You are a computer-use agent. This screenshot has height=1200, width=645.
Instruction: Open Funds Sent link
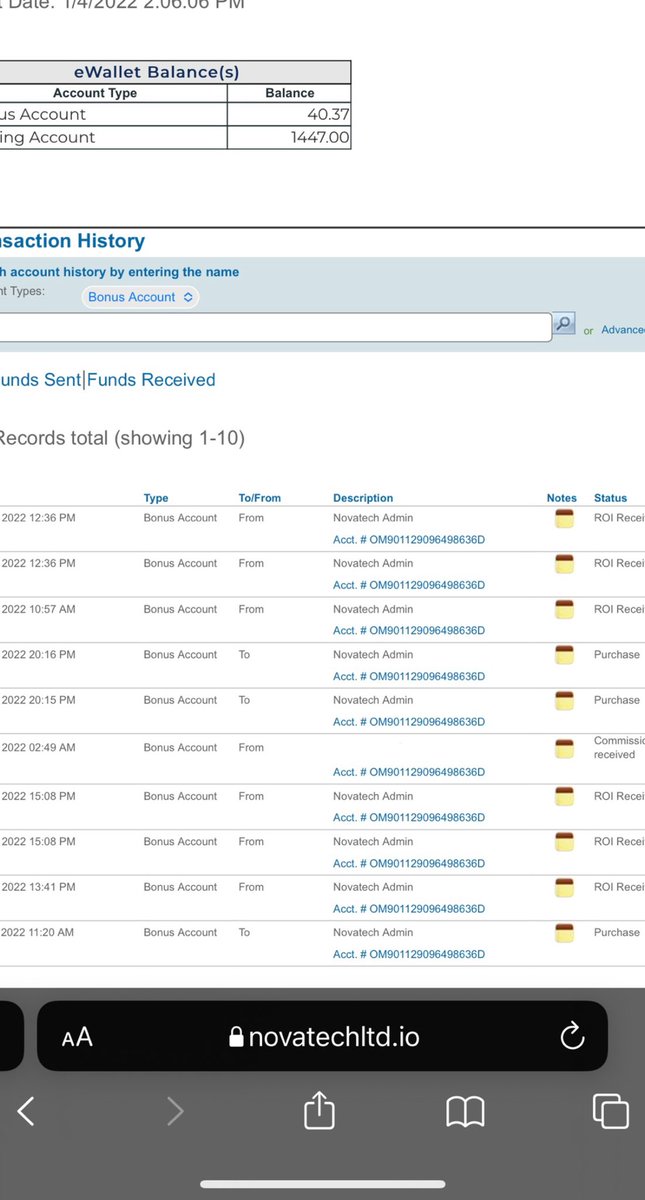[41, 380]
